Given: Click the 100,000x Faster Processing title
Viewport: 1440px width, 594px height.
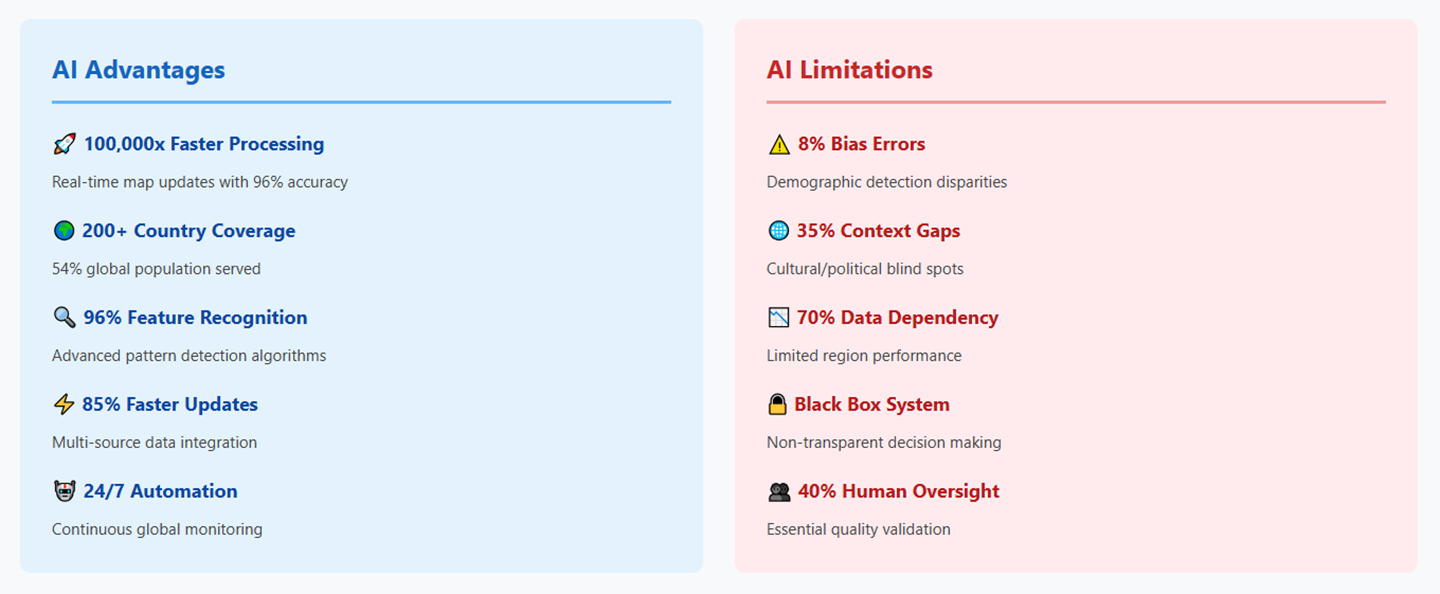Looking at the screenshot, I should click(x=204, y=144).
